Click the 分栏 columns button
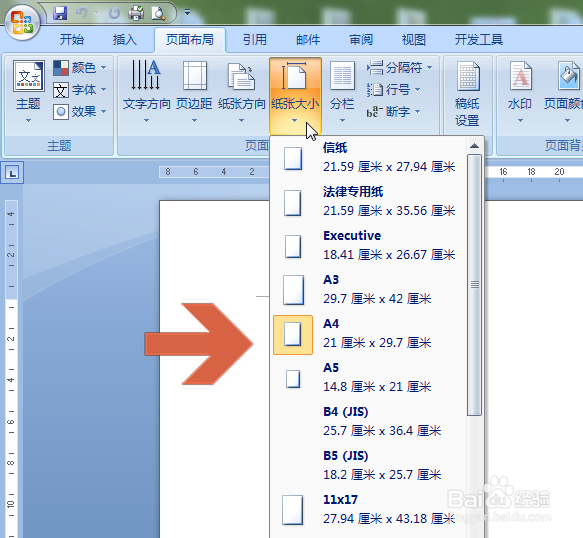 point(342,92)
